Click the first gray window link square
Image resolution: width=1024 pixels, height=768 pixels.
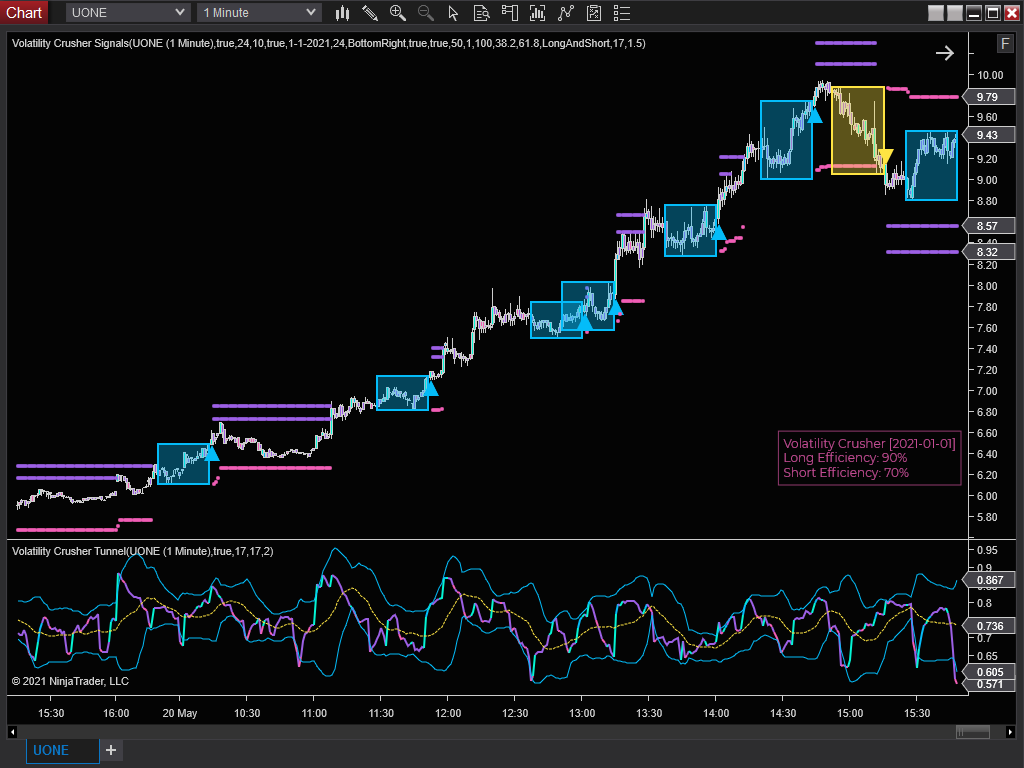tap(935, 13)
